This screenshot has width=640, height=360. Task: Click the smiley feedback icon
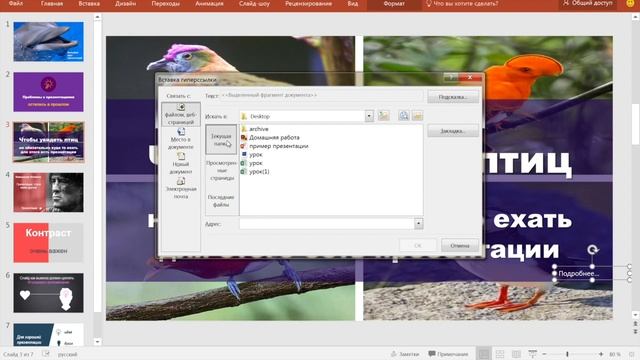pyautogui.click(x=631, y=4)
